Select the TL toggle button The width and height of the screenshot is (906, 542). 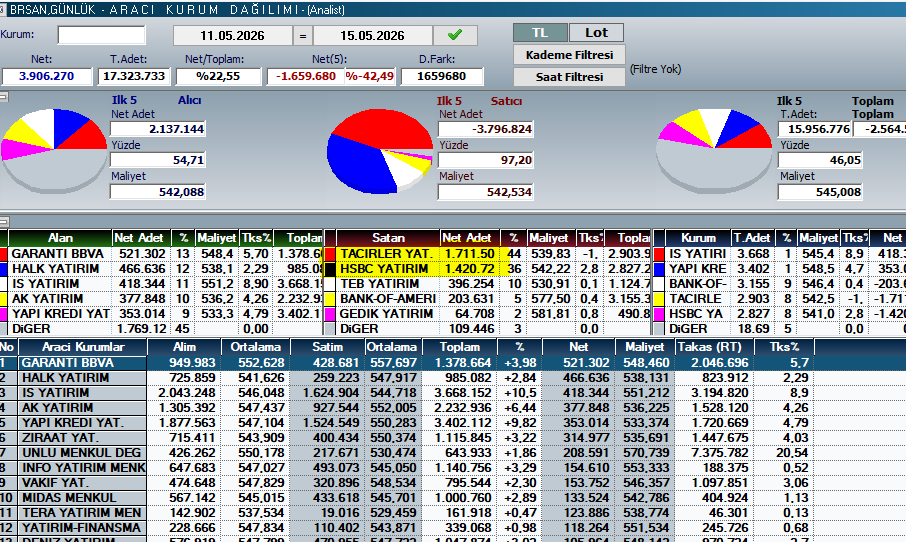tap(540, 32)
